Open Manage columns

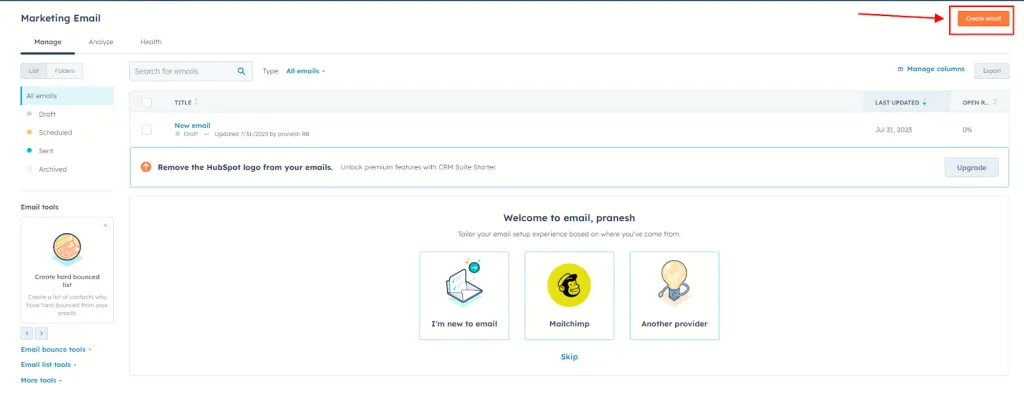[931, 69]
